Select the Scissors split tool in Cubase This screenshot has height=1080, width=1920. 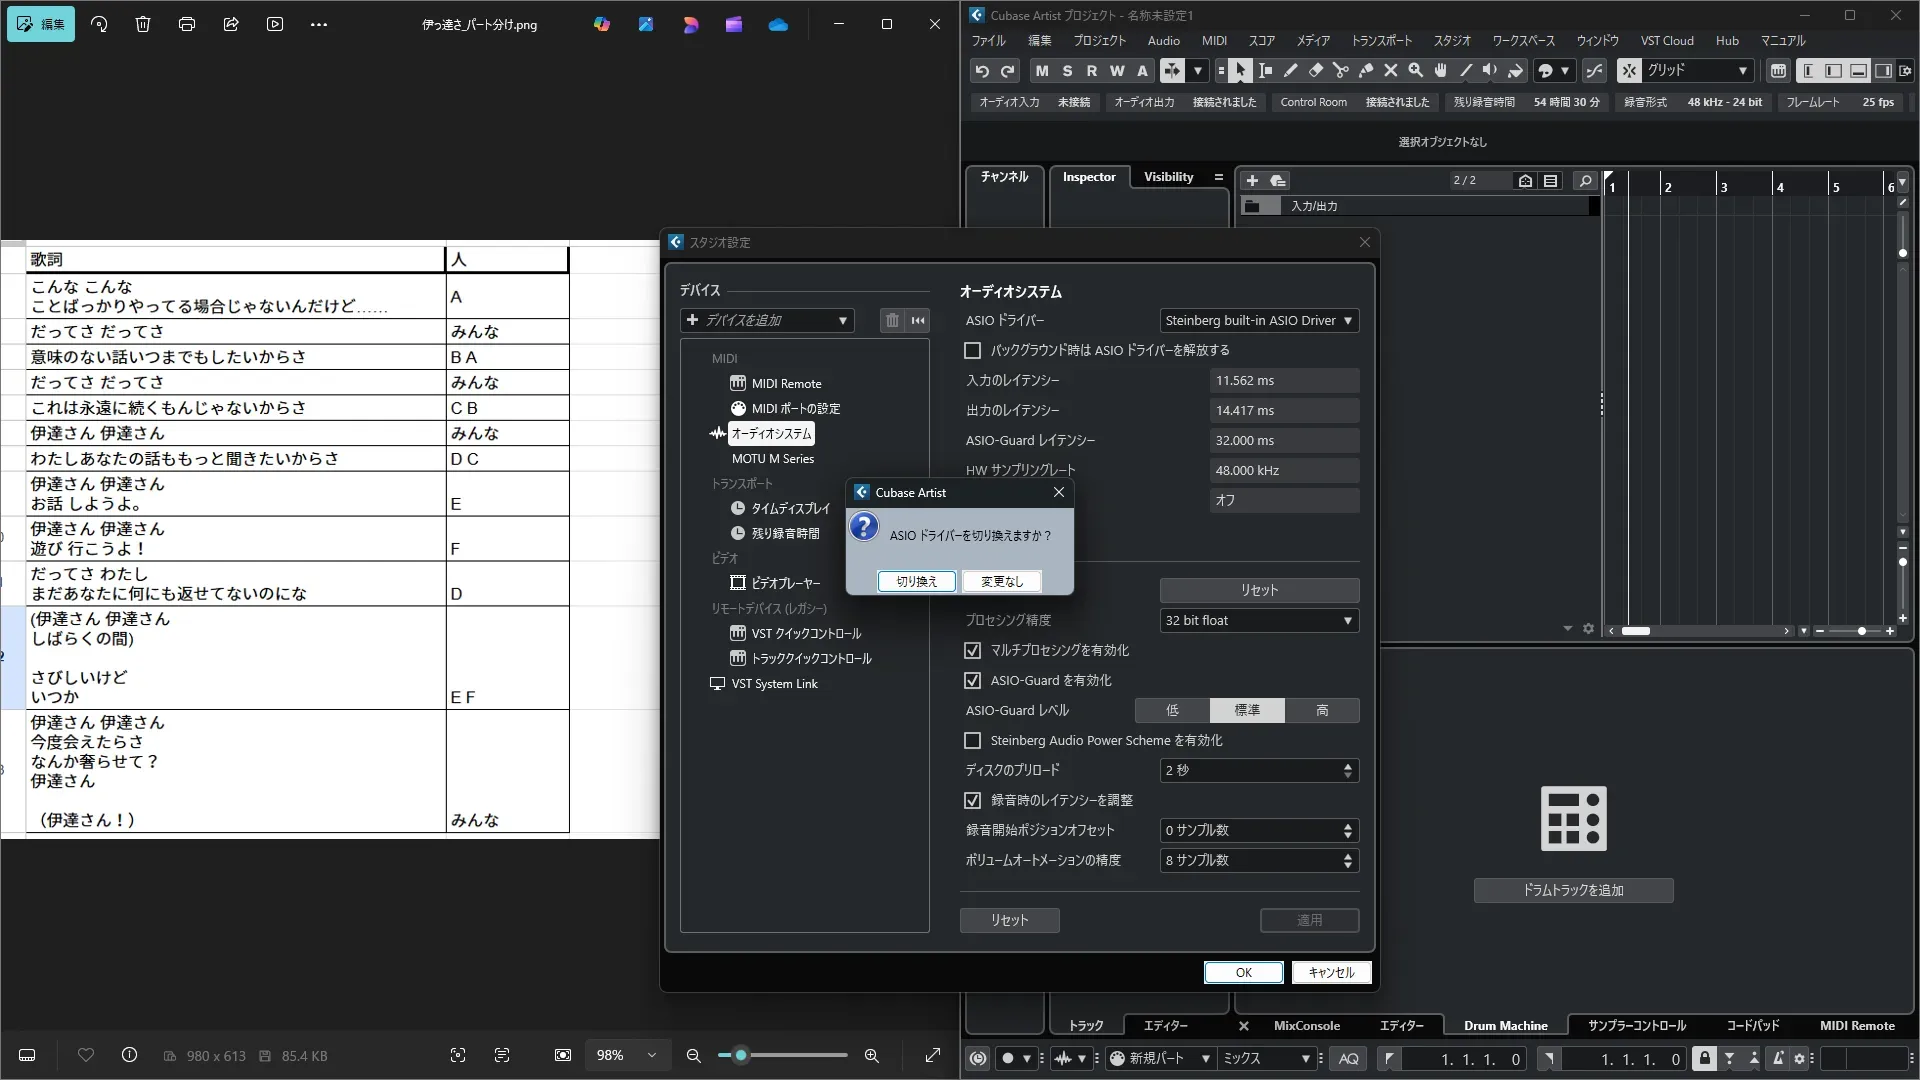click(x=1341, y=71)
